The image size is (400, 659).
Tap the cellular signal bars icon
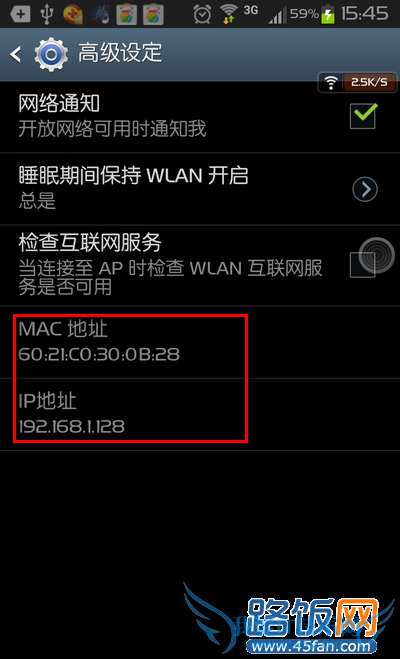pos(278,15)
